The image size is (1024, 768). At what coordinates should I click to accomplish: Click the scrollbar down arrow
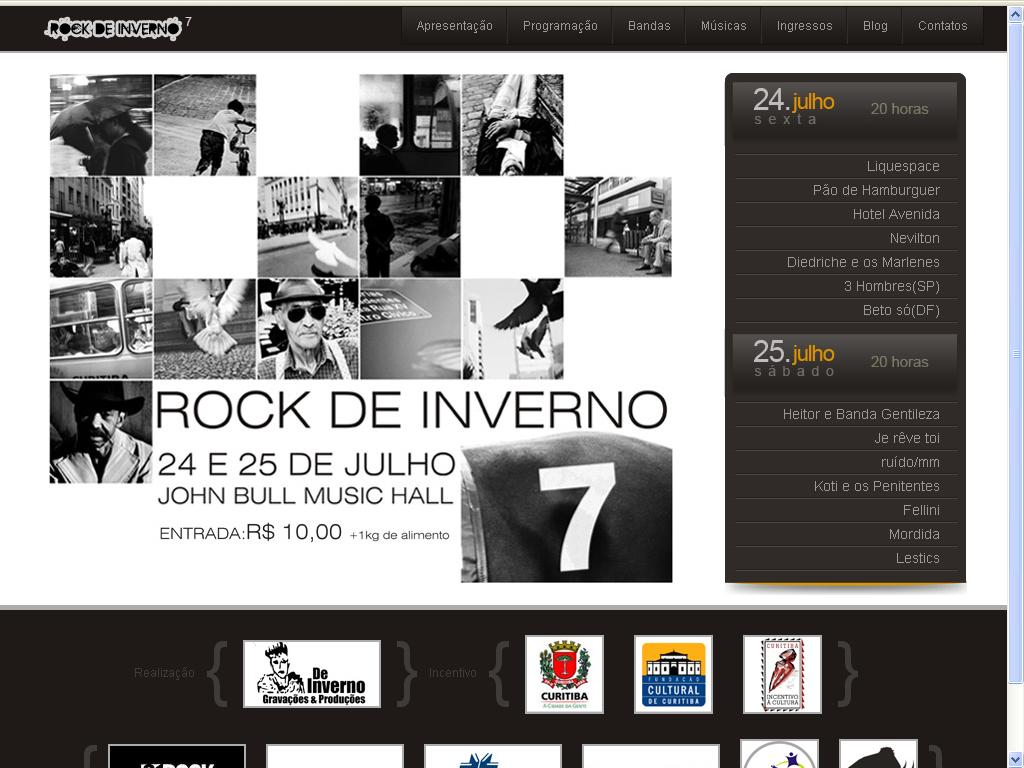click(x=1015, y=760)
